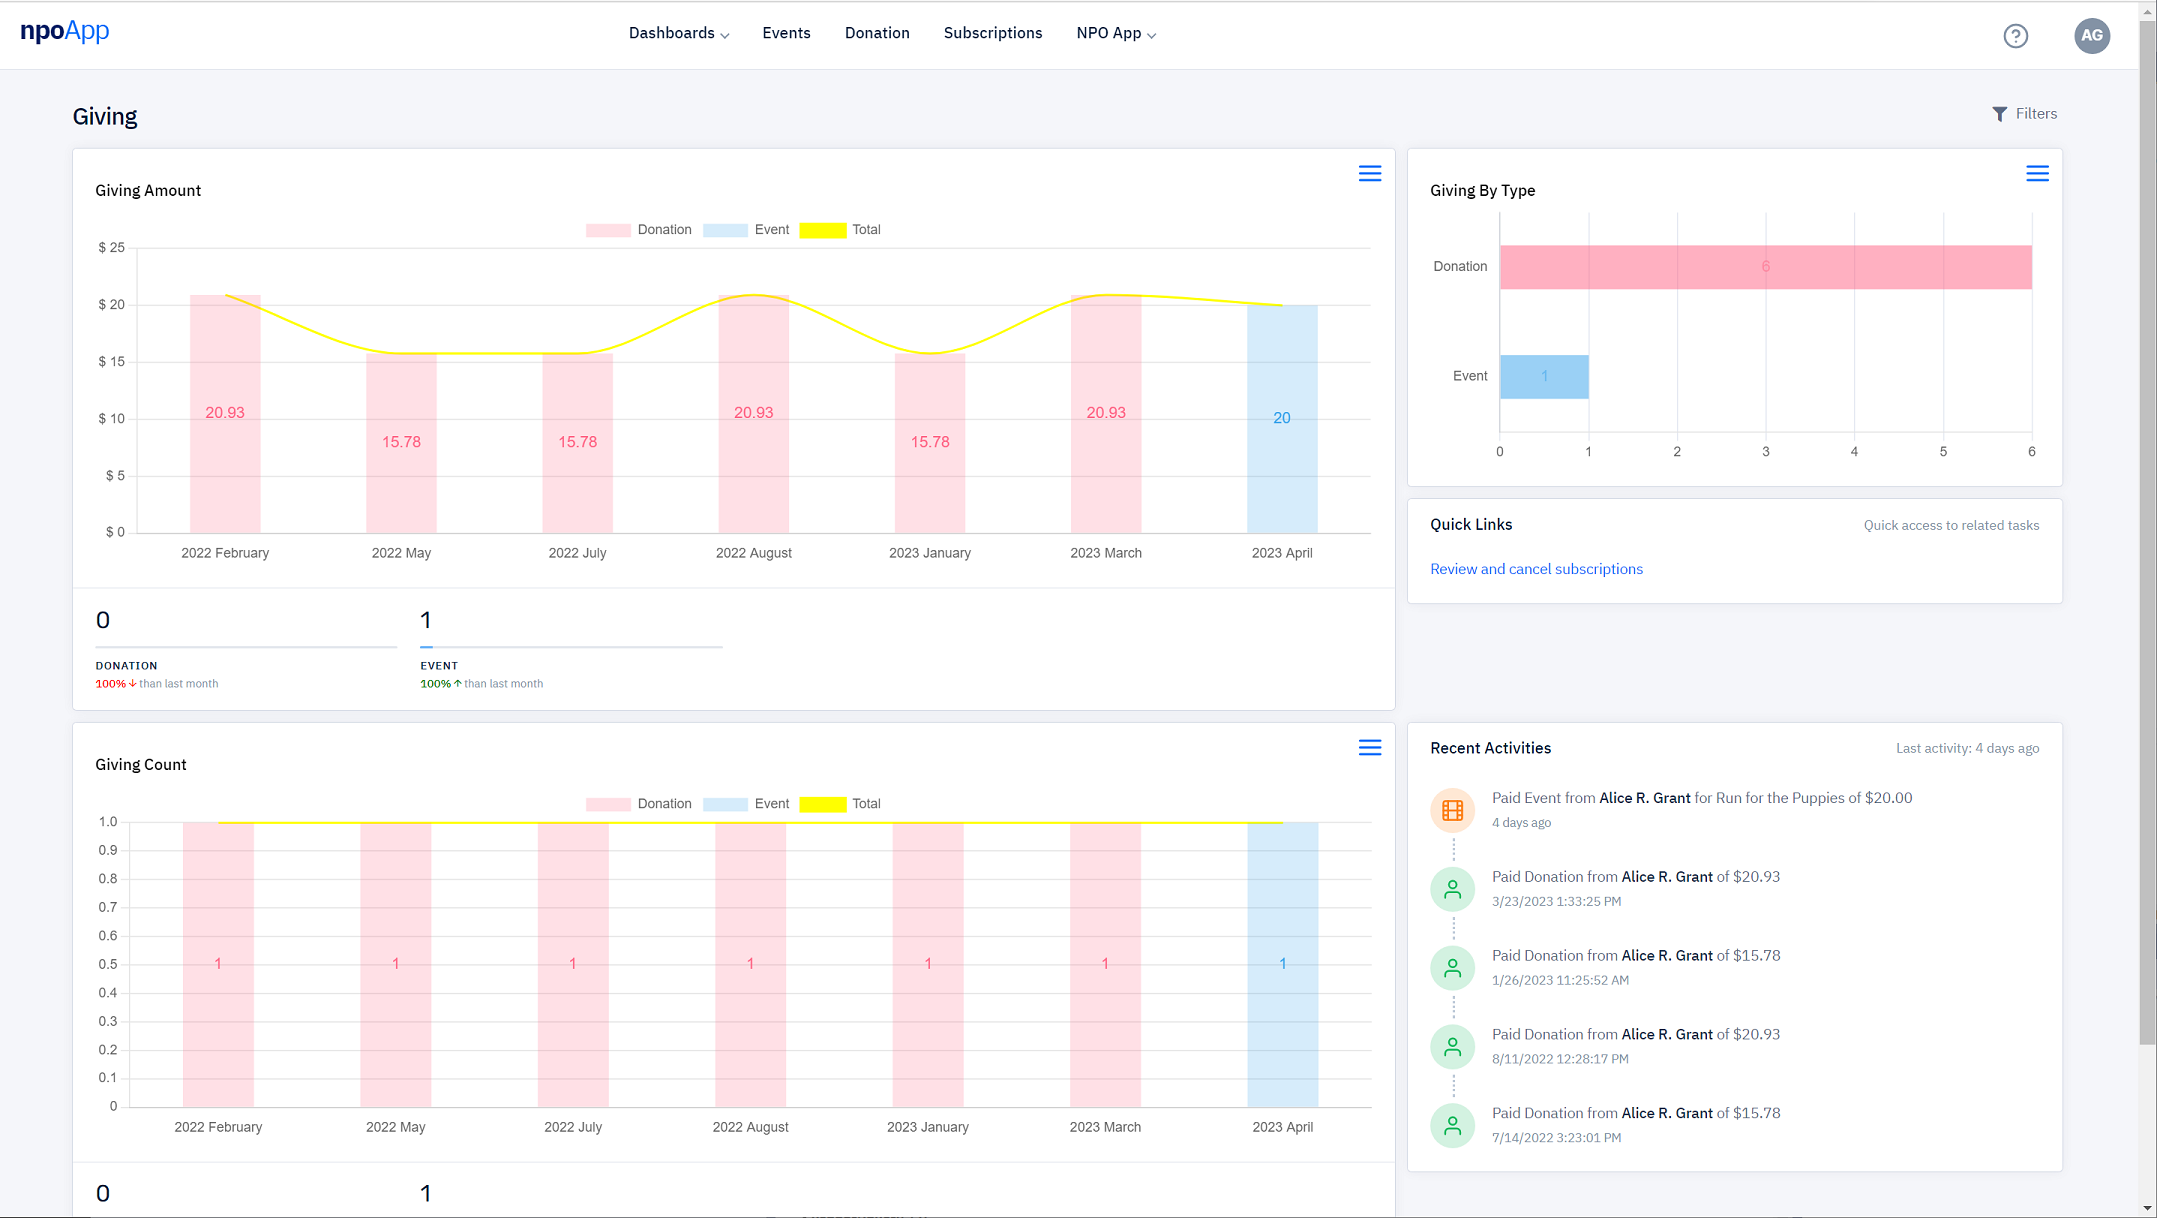Click the green person icon for the 8/11/2022 donation
The width and height of the screenshot is (2157, 1218).
coord(1452,1047)
